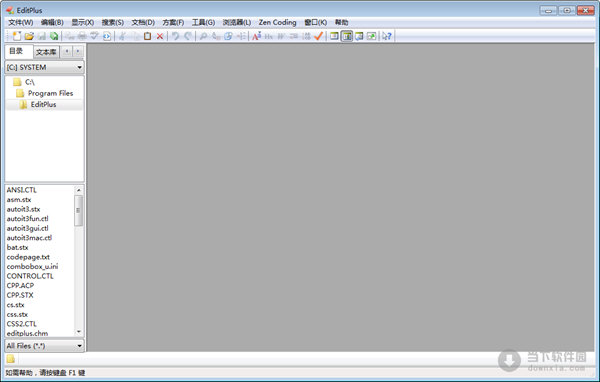Click the New file toolbar icon
600x382 pixels.
pyautogui.click(x=17, y=36)
